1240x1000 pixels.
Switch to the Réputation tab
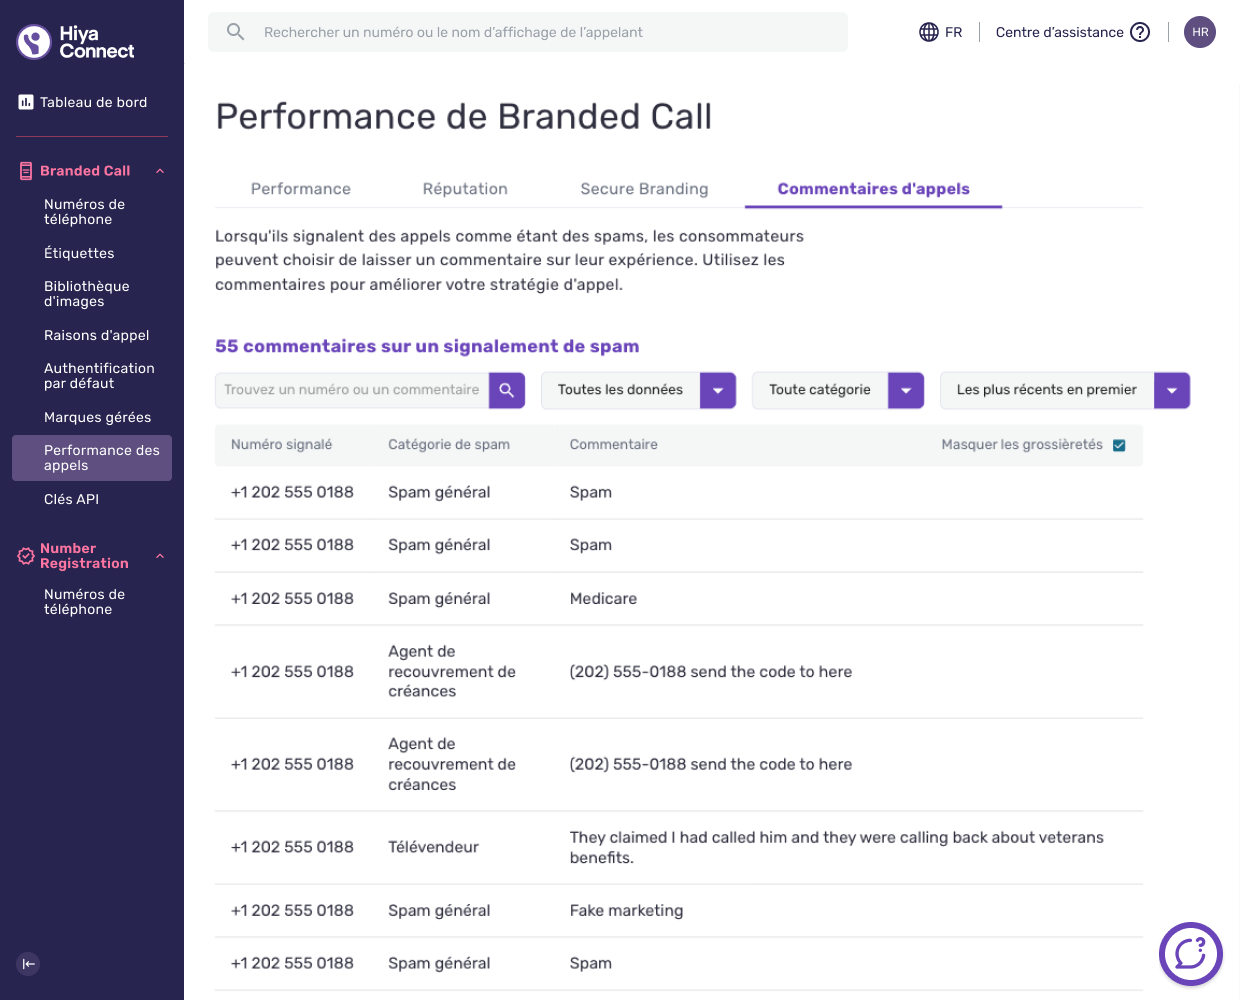click(x=465, y=189)
